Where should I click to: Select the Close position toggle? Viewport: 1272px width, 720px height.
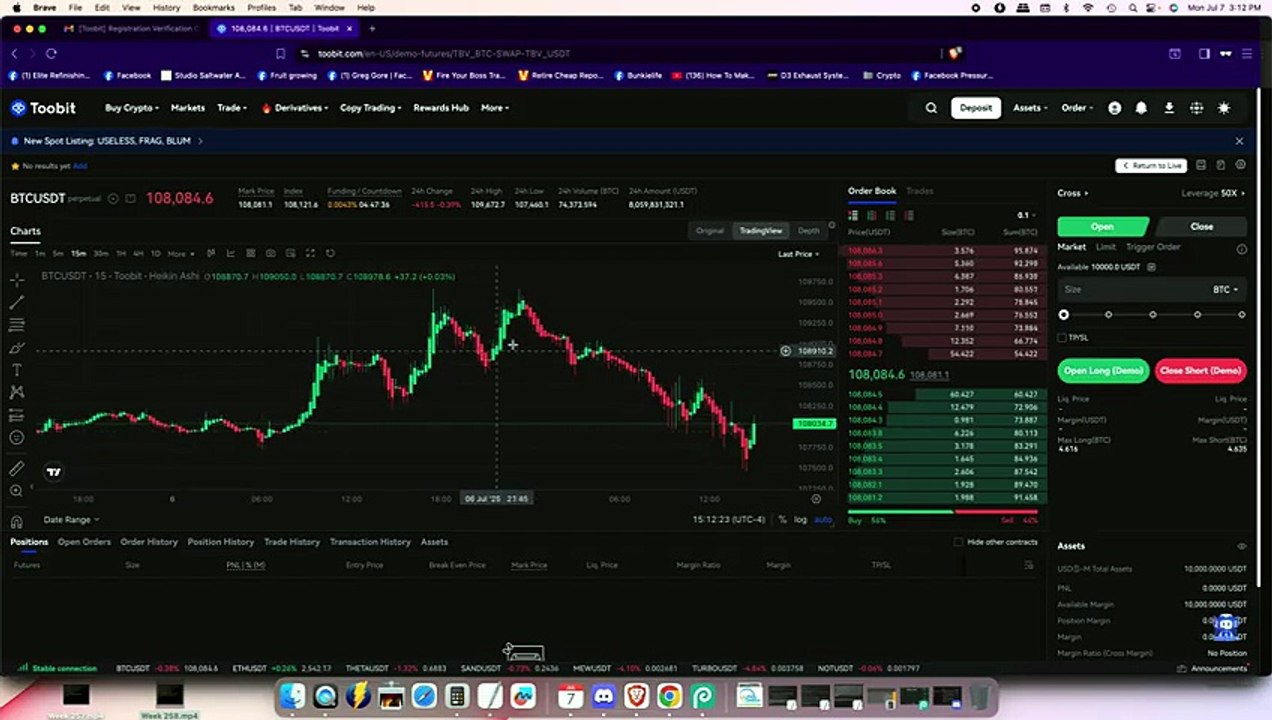tap(1201, 226)
